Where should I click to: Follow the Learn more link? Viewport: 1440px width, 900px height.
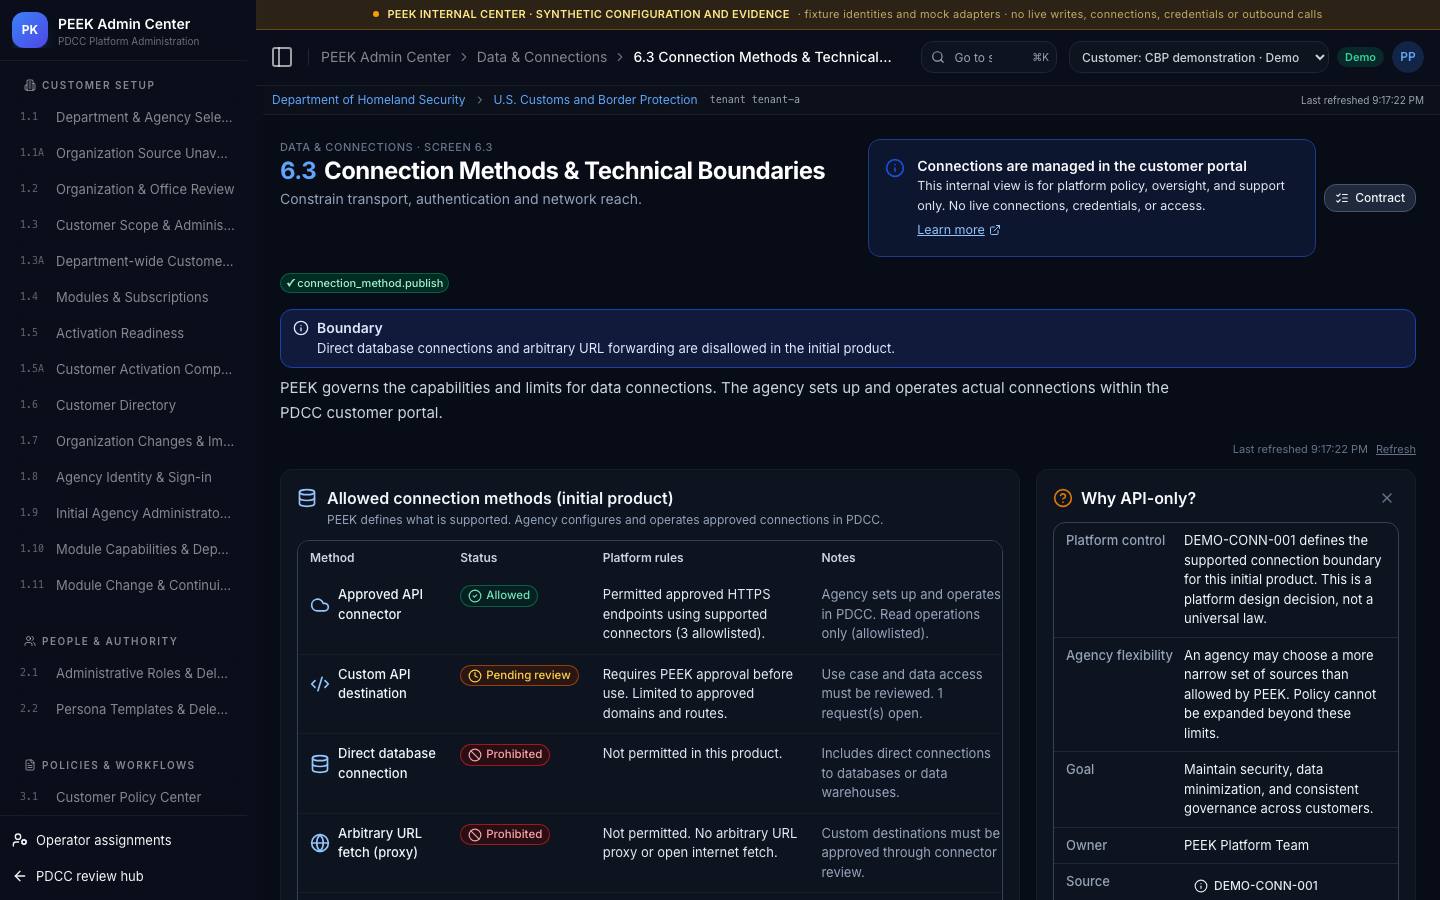click(958, 230)
